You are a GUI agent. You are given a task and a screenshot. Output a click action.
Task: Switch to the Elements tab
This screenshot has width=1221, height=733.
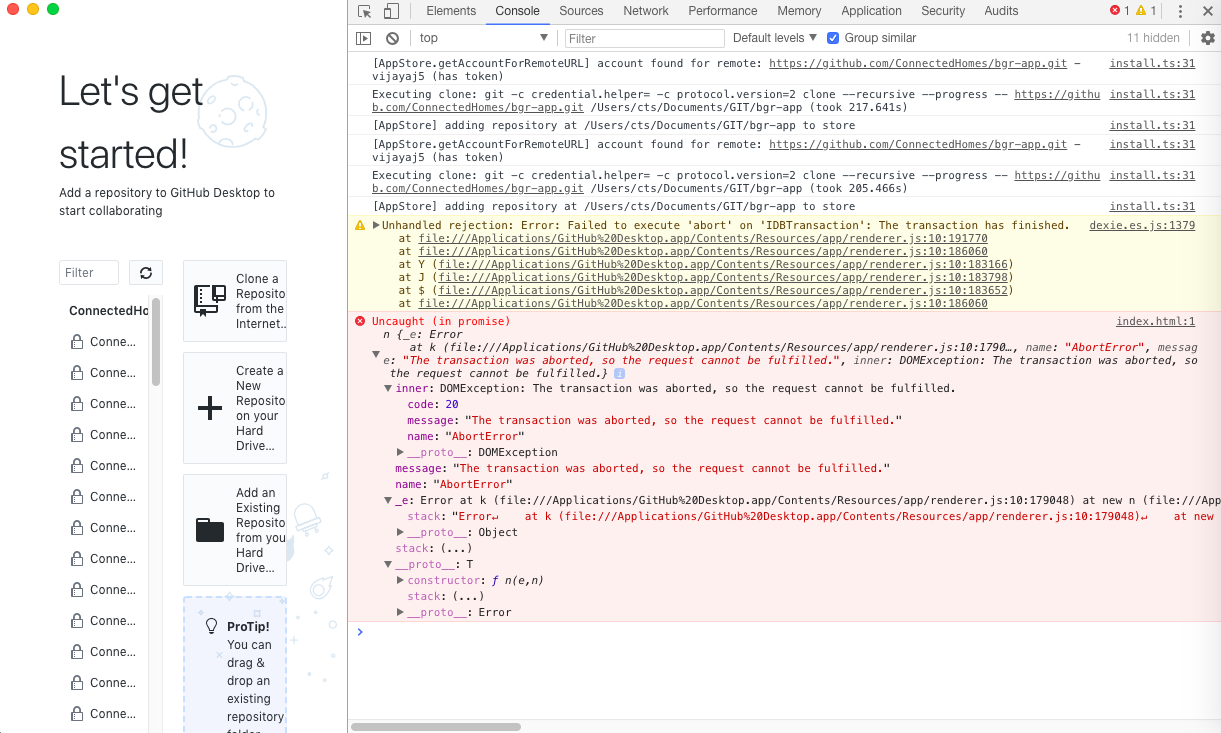point(451,11)
